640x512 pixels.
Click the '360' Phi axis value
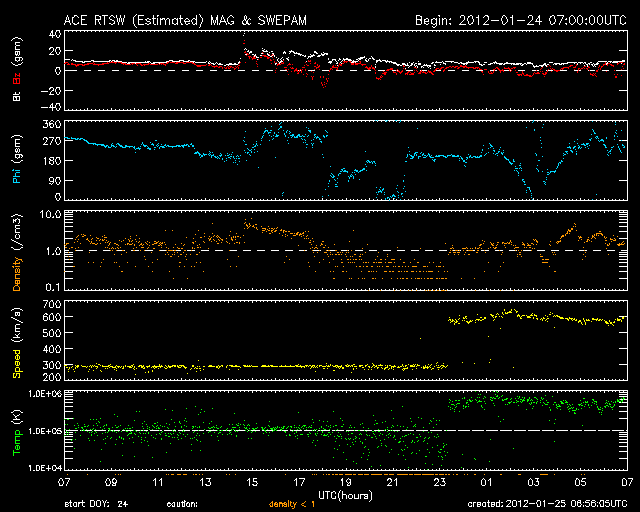tap(52, 125)
